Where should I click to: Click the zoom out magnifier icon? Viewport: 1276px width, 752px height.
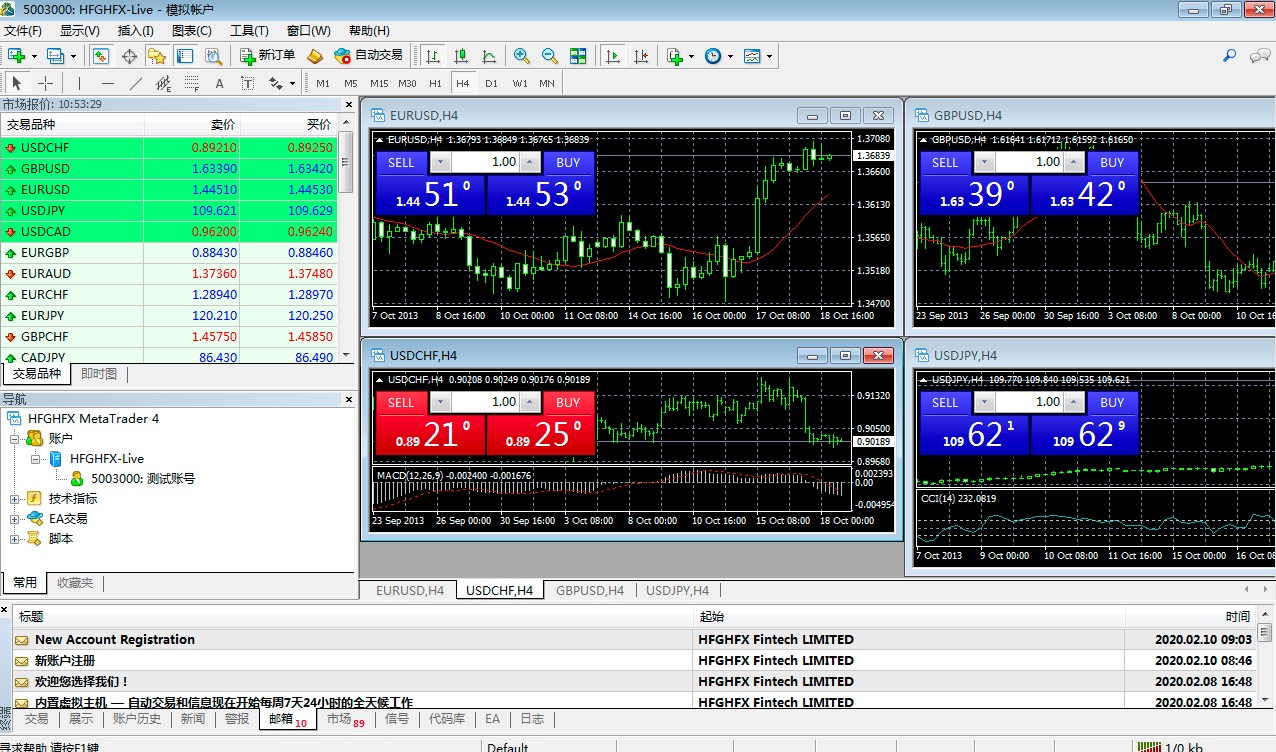pos(549,56)
